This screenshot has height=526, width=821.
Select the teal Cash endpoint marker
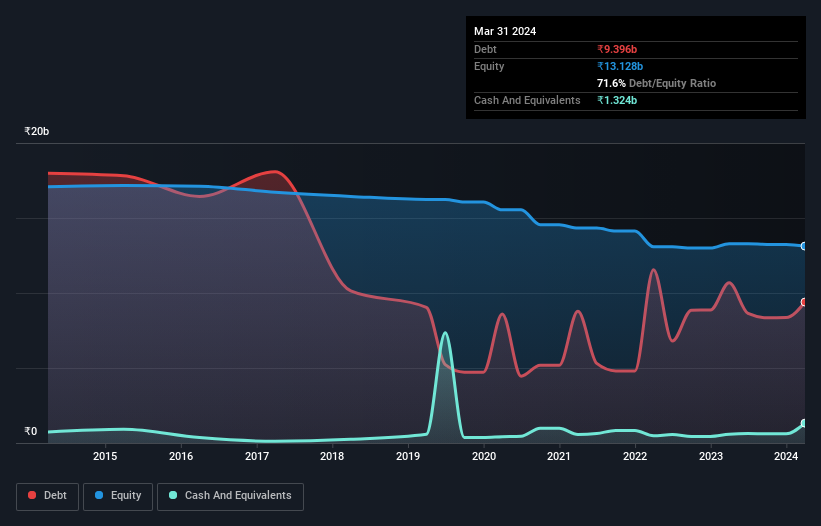804,423
